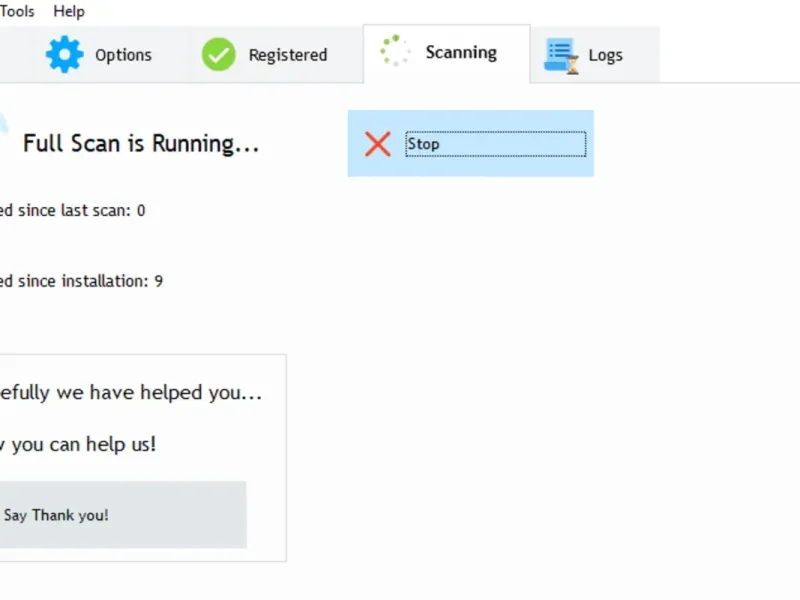Click the green Registered checkmark icon
Viewport: 800px width, 600px height.
point(218,54)
